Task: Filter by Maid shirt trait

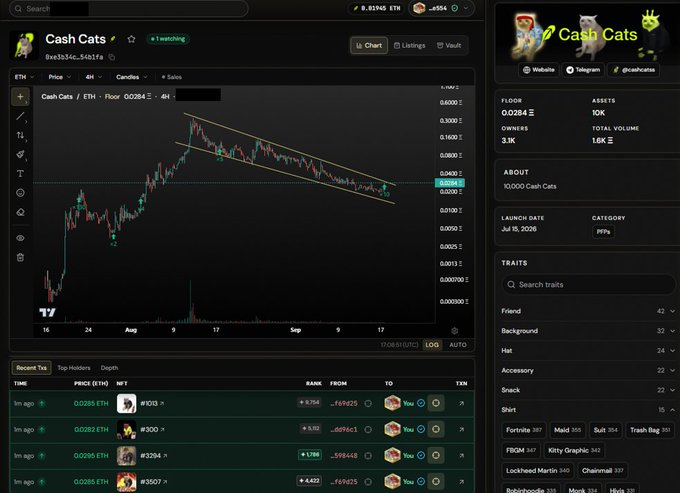Action: [x=567, y=430]
